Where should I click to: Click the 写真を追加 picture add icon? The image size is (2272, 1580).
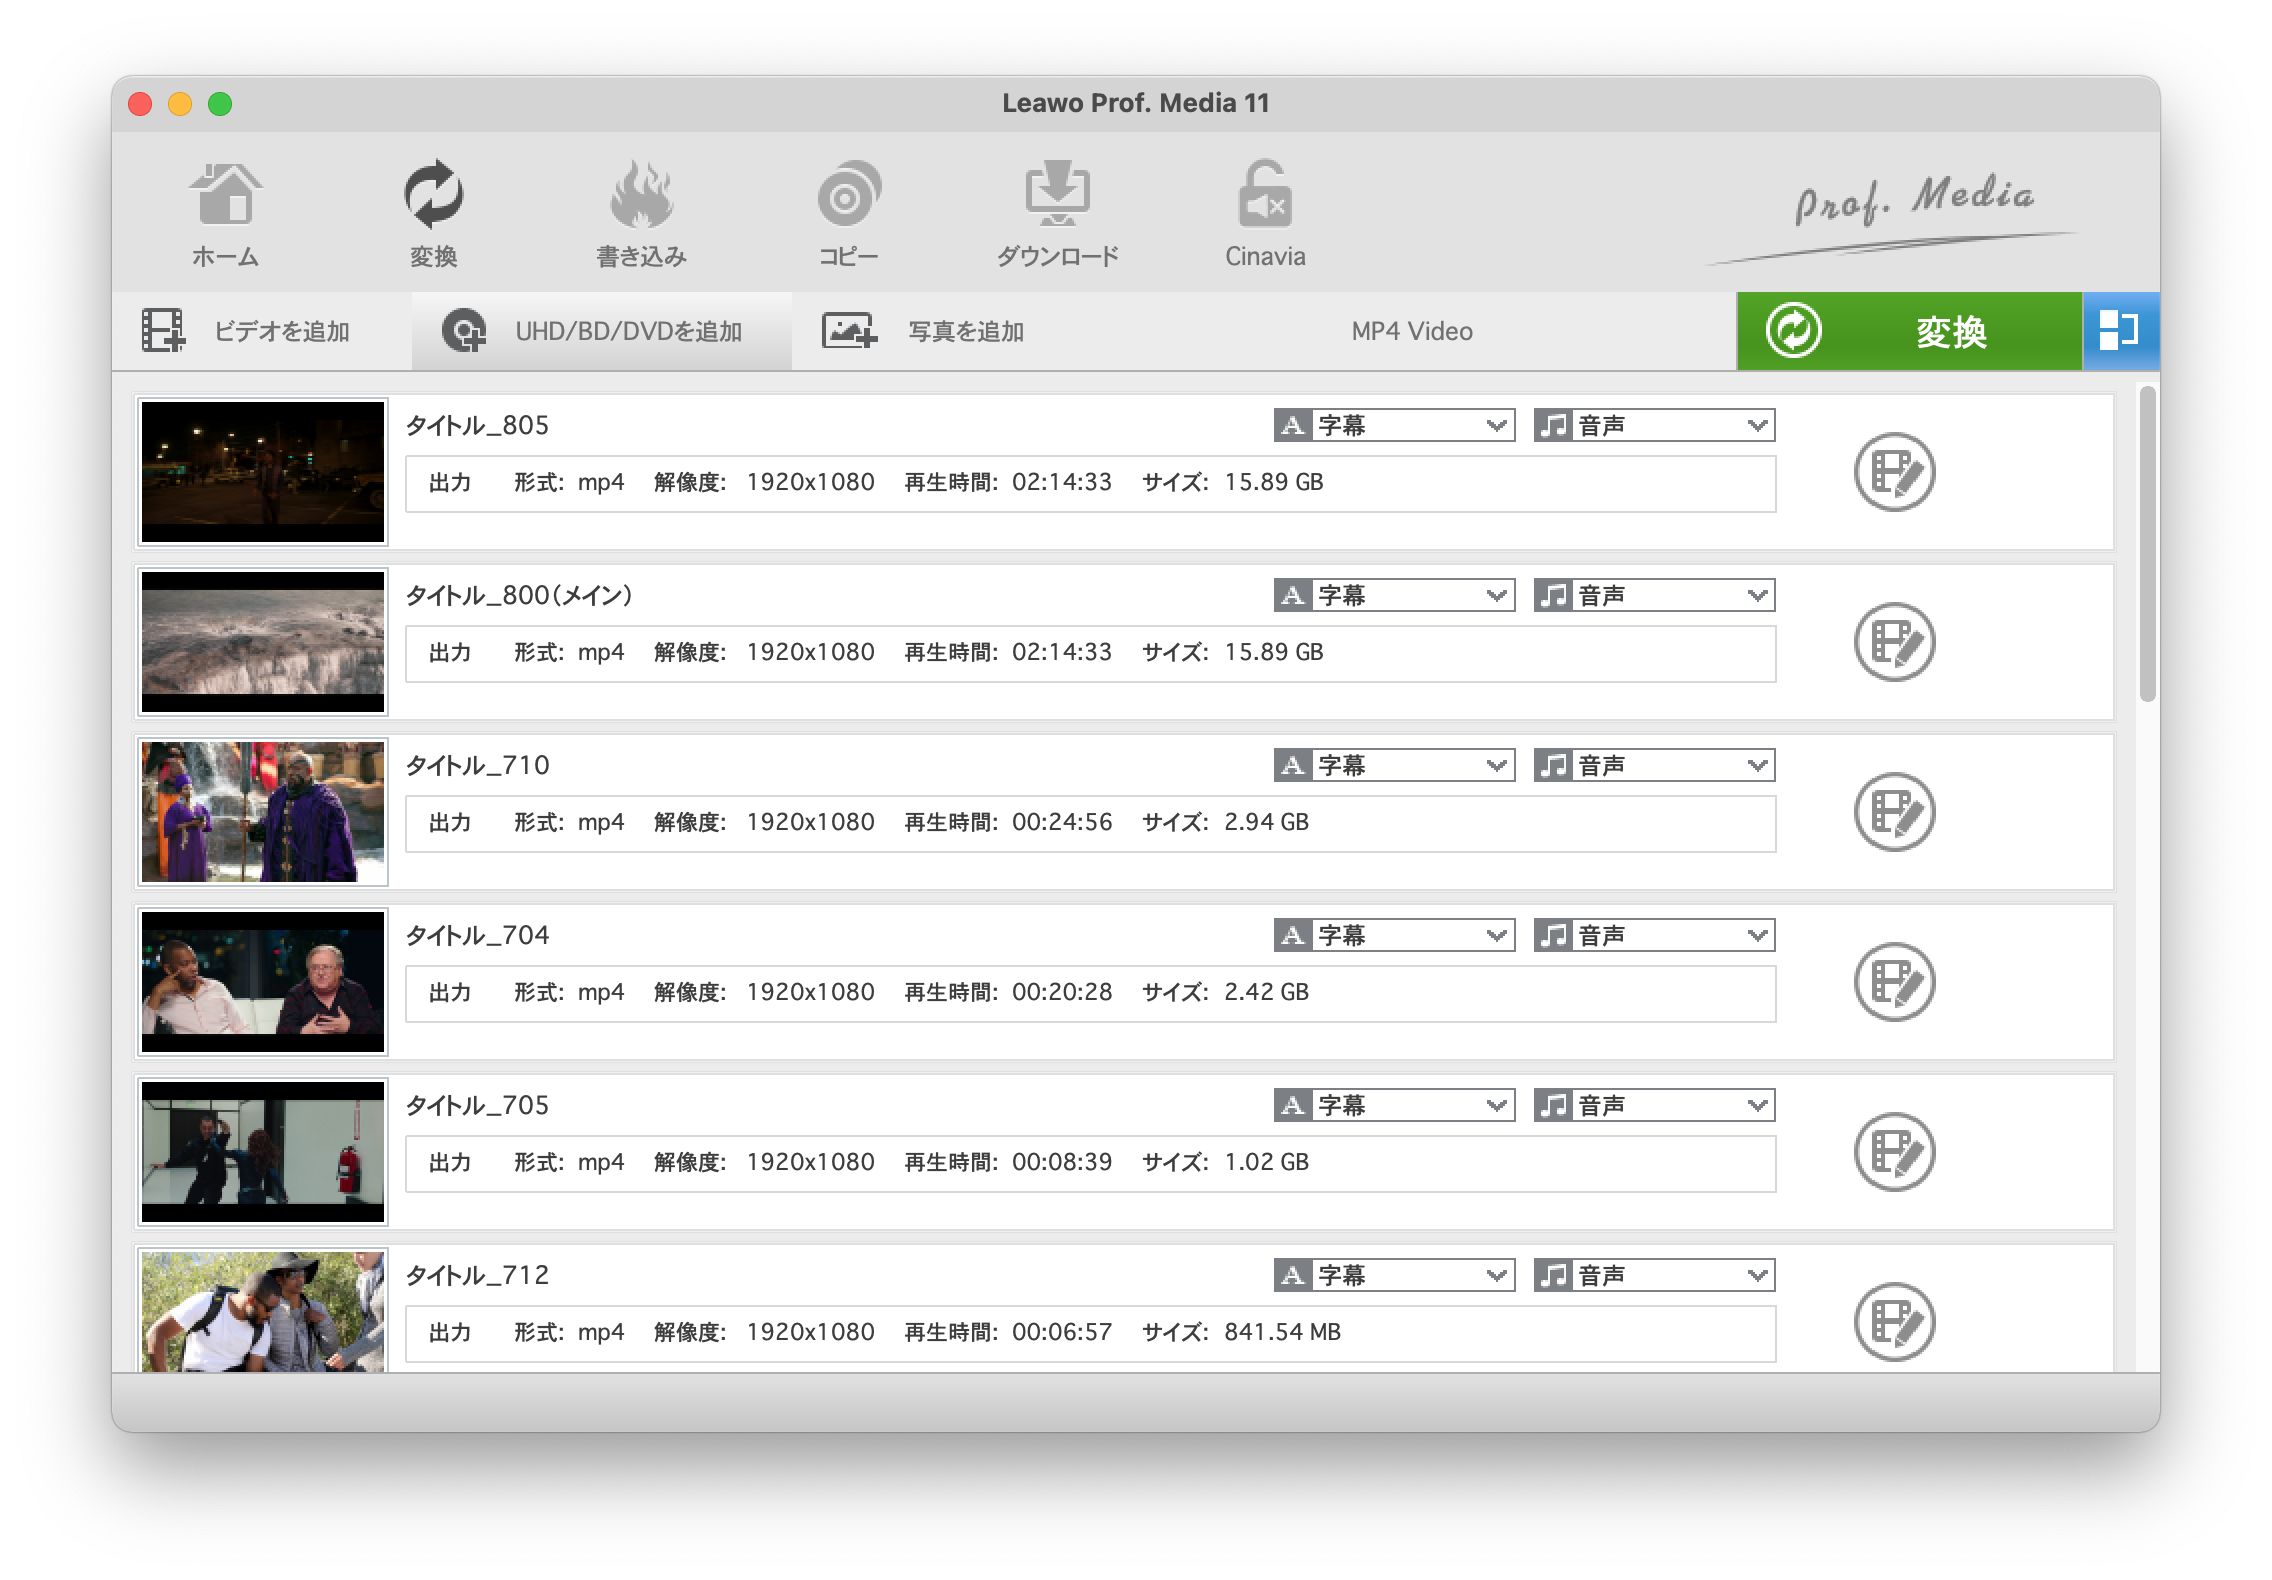pos(849,331)
